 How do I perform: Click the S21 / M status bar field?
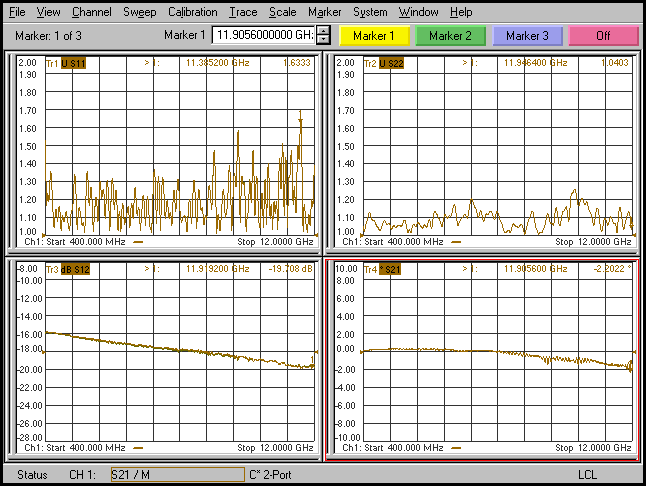click(x=176, y=474)
